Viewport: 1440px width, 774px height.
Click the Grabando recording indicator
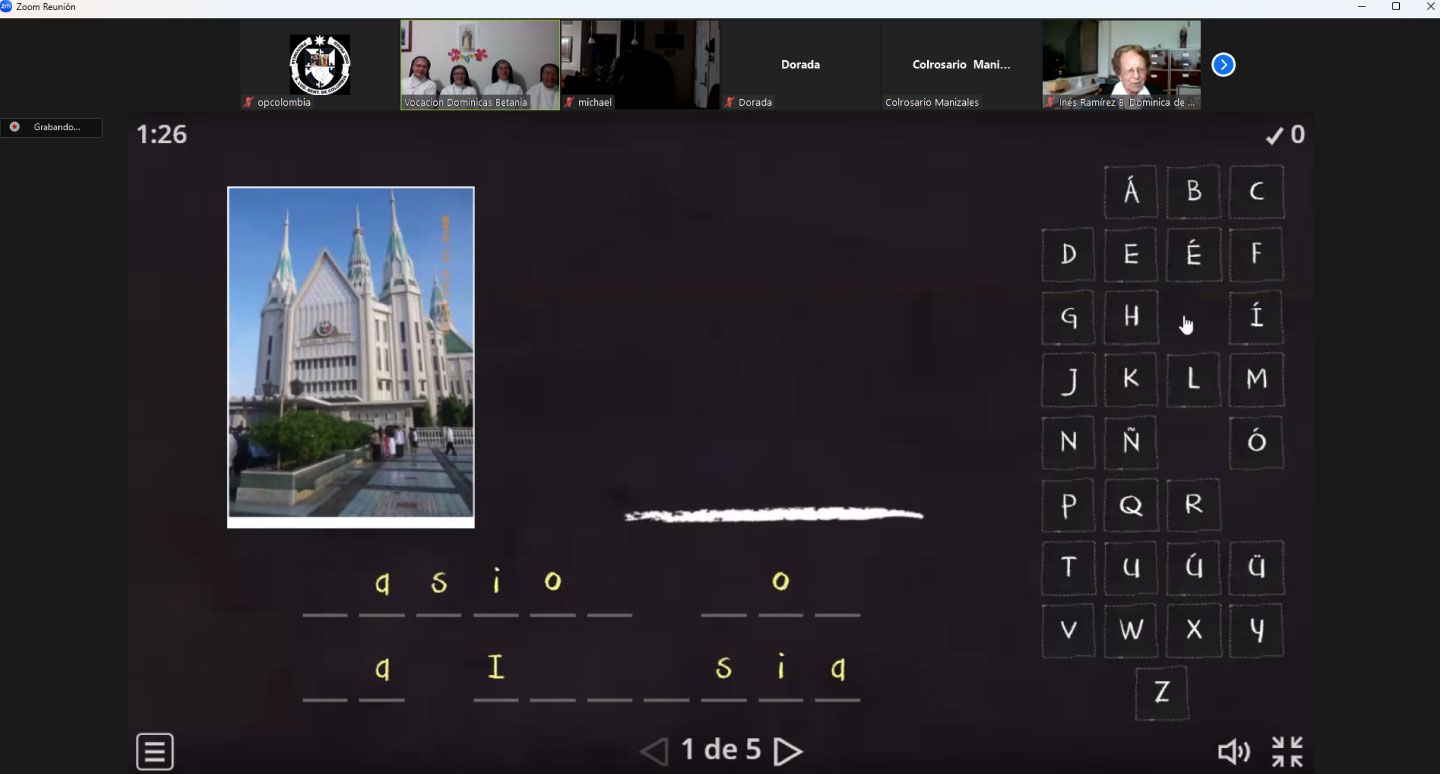51,127
